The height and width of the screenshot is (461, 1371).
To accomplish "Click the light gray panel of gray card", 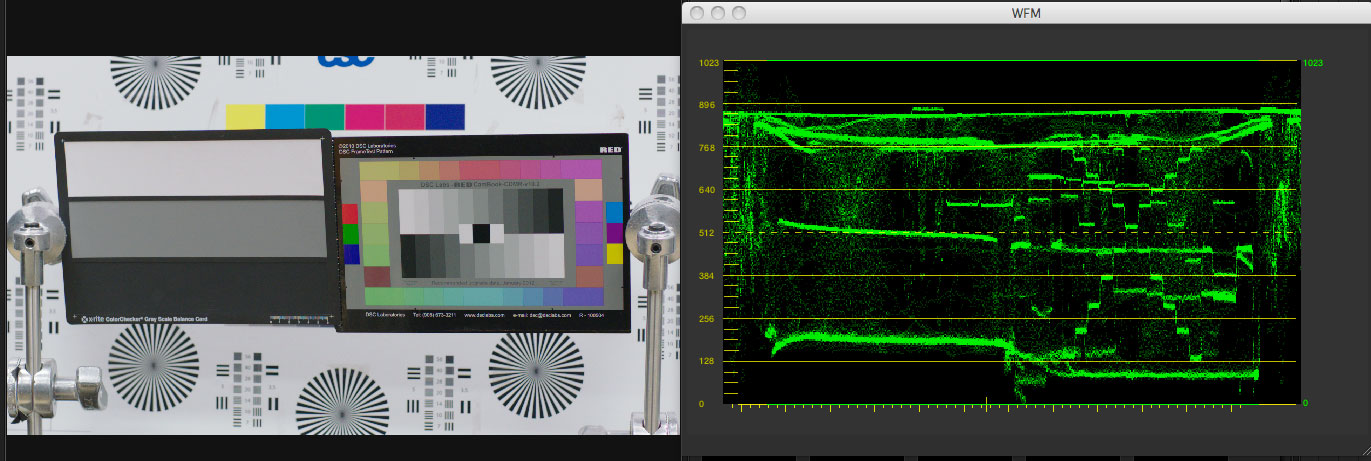I will click(196, 167).
